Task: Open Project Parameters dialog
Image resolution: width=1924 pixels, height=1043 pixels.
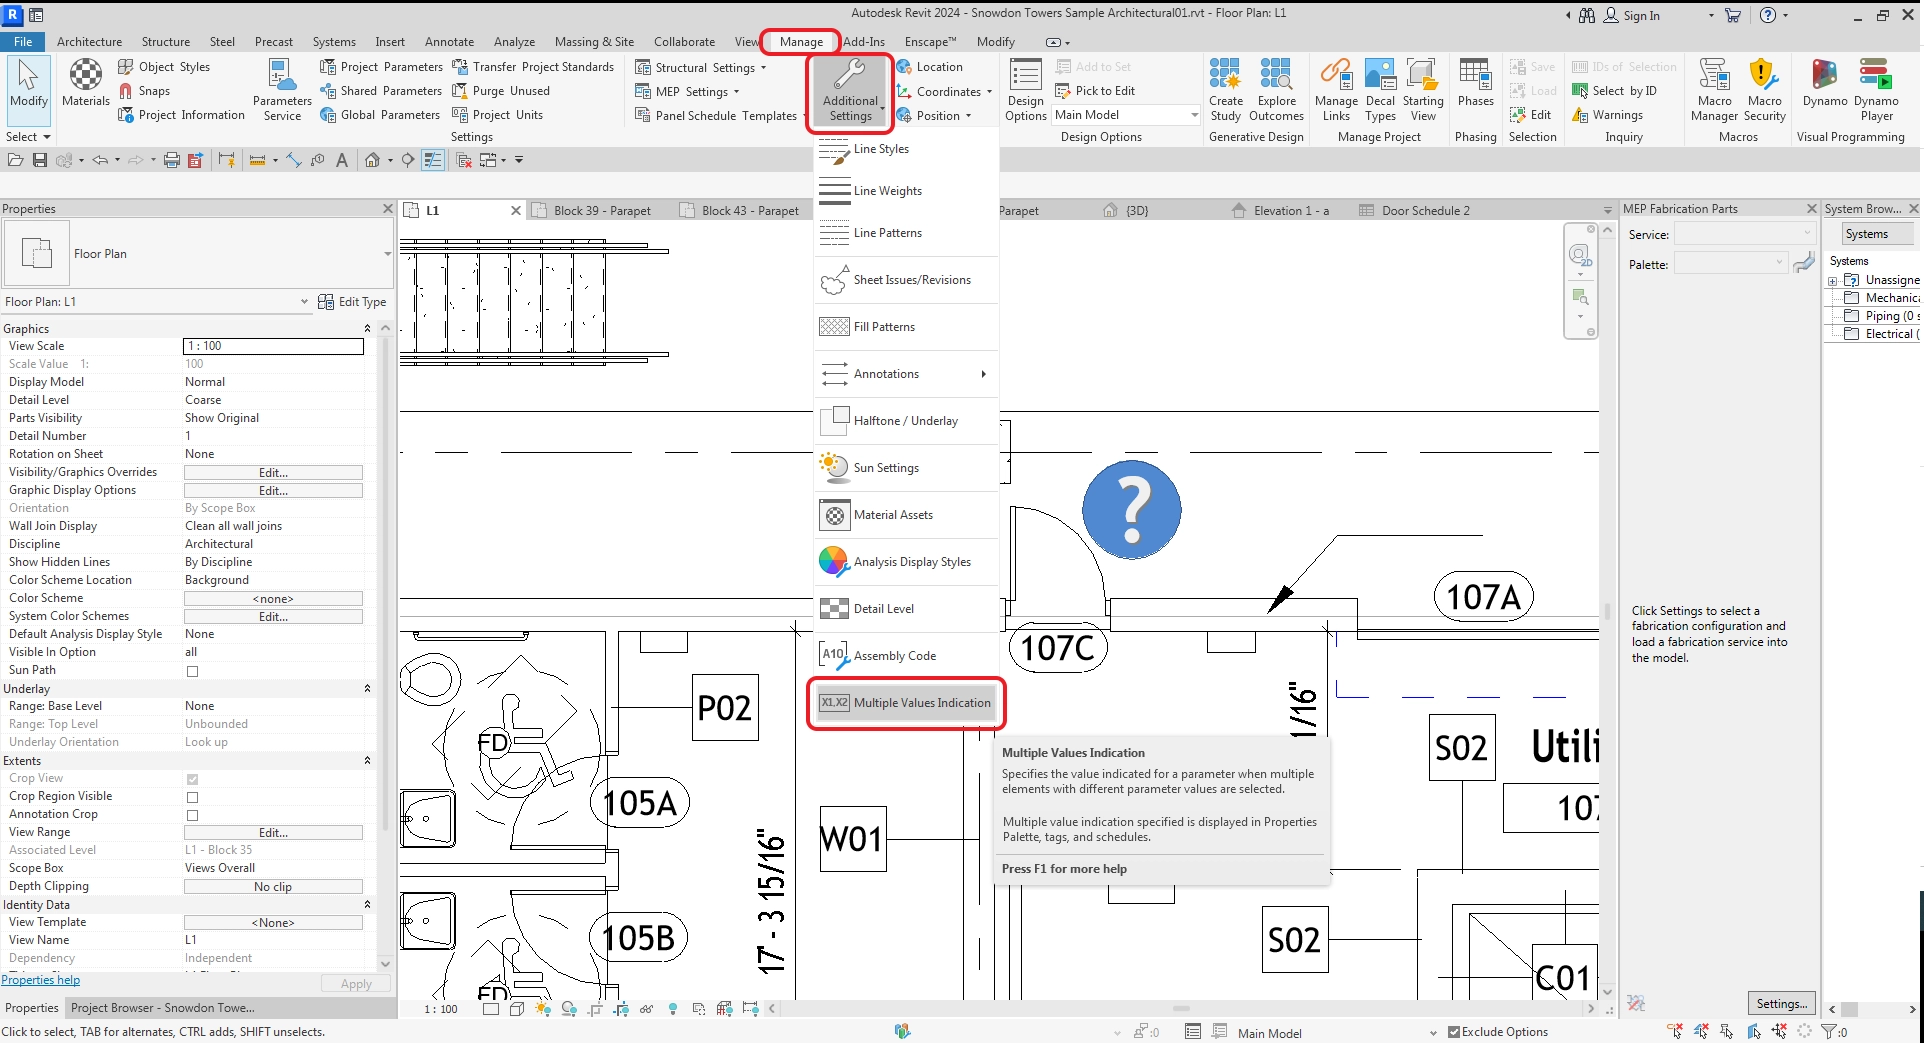Action: [381, 67]
